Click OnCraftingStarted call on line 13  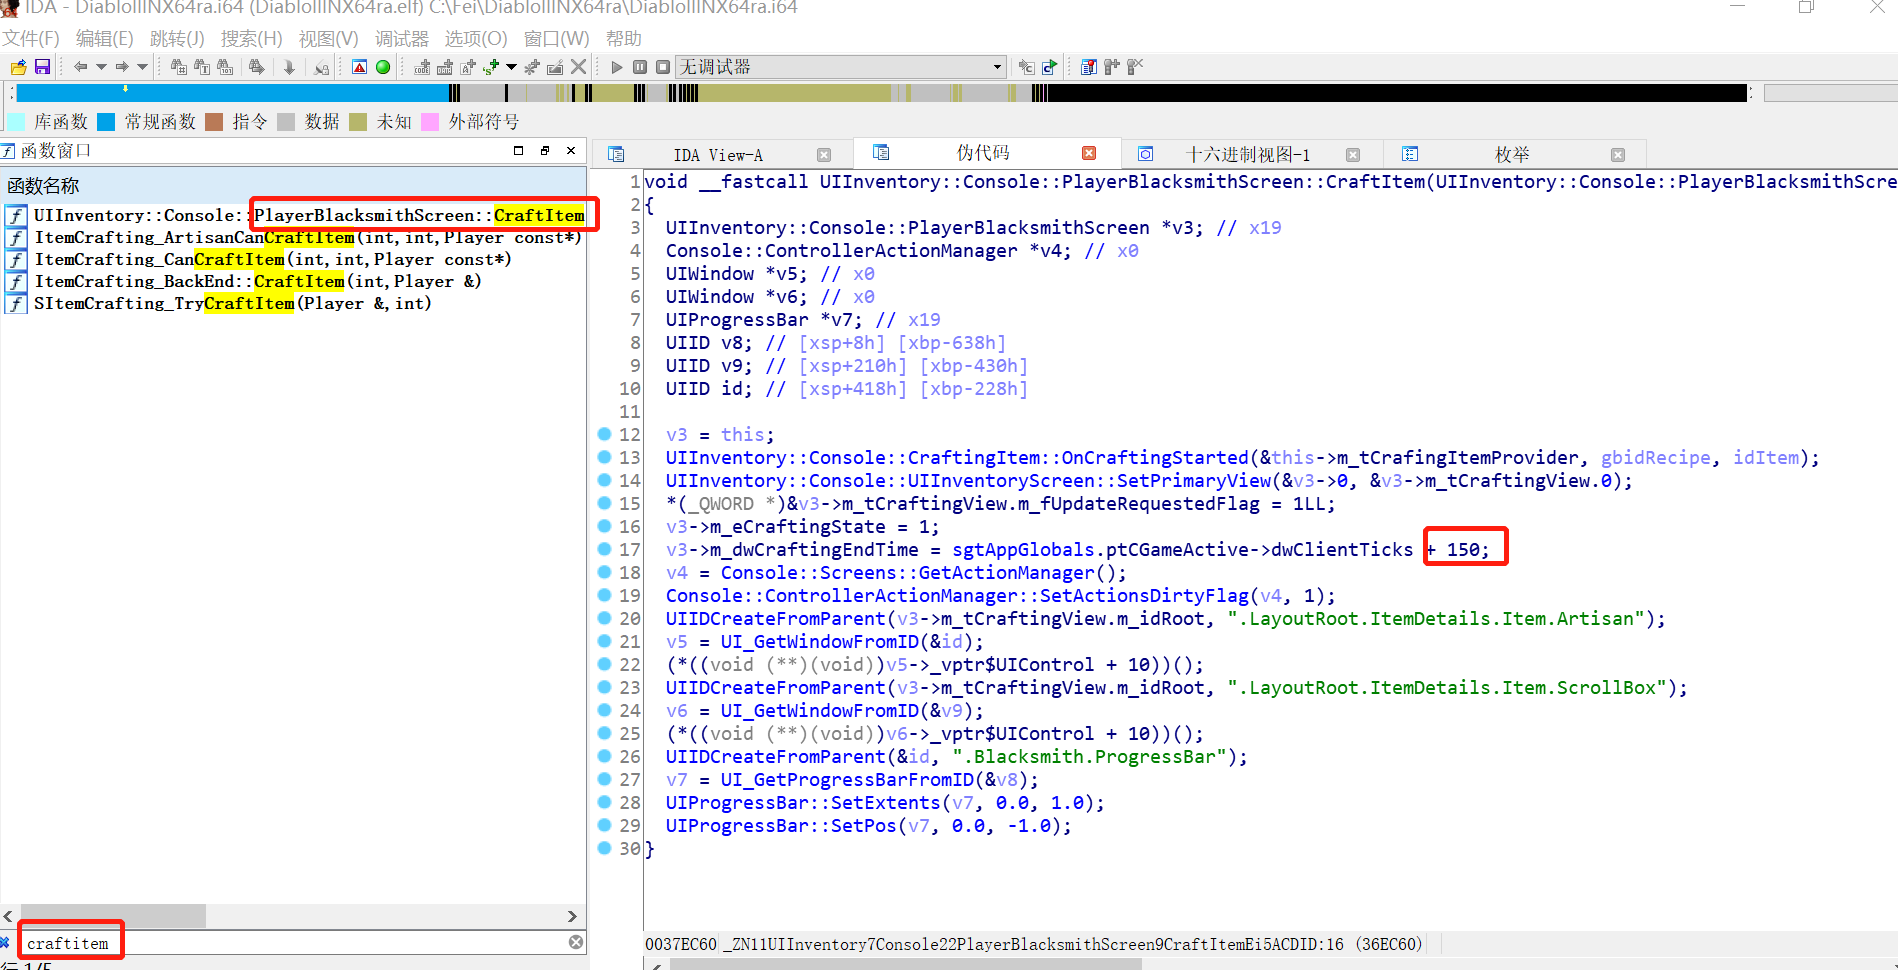coord(1242,458)
